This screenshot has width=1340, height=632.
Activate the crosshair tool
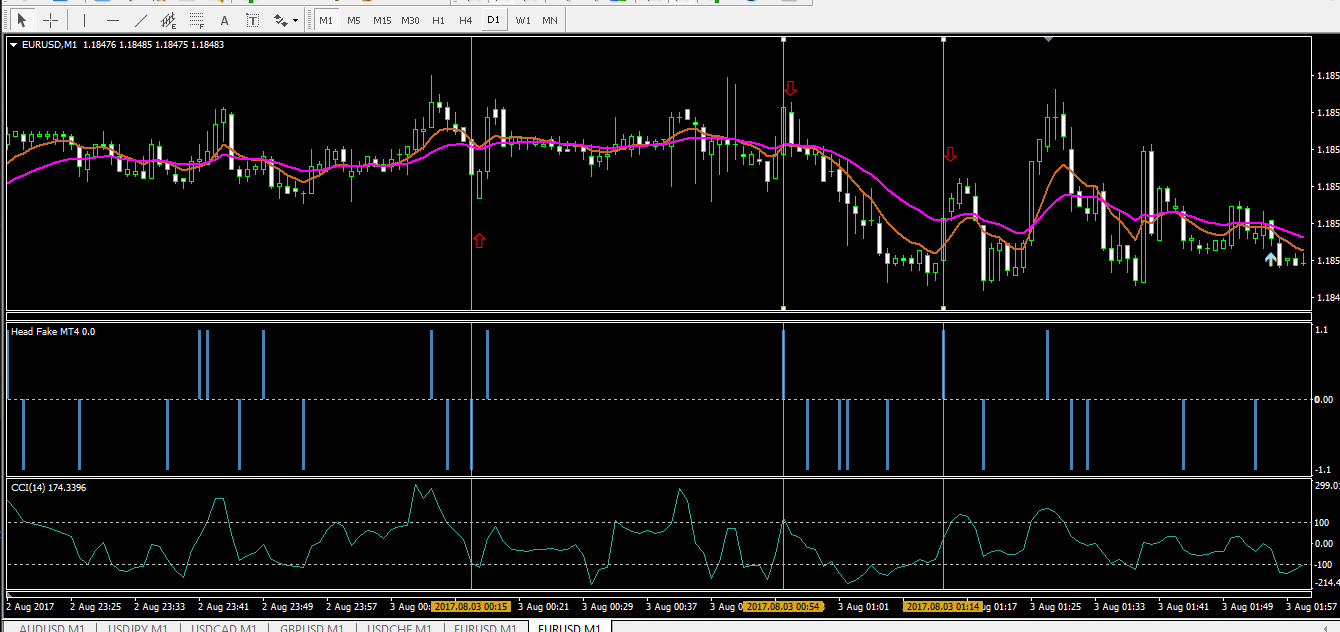(50, 20)
